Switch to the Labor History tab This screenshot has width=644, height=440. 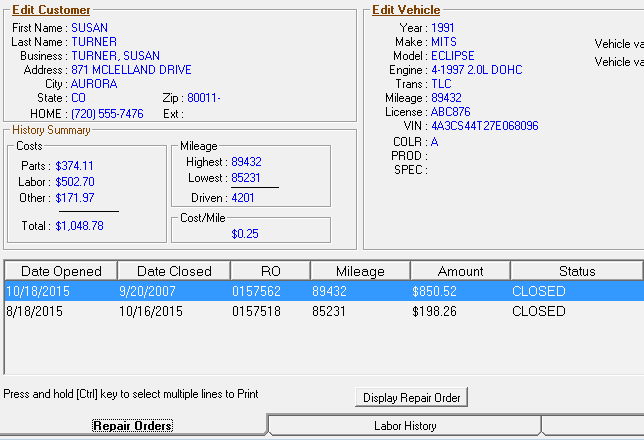[x=404, y=426]
